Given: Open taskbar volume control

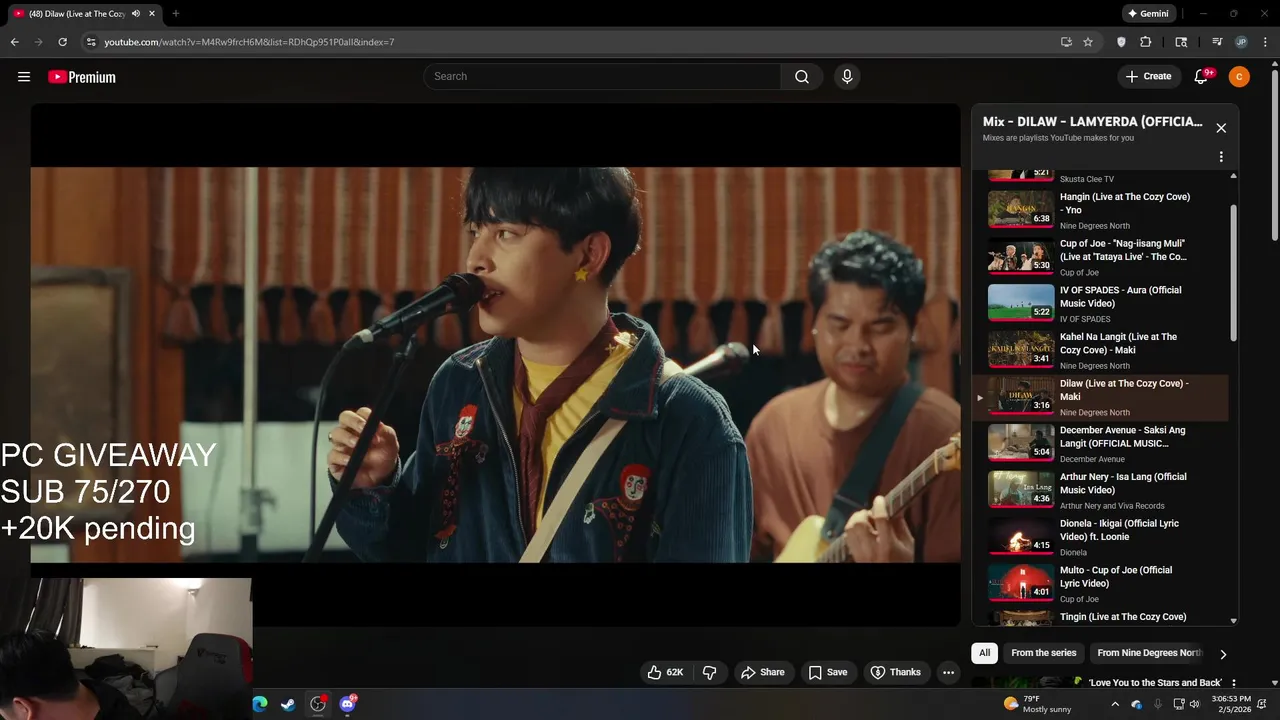Looking at the screenshot, I should 1194,704.
